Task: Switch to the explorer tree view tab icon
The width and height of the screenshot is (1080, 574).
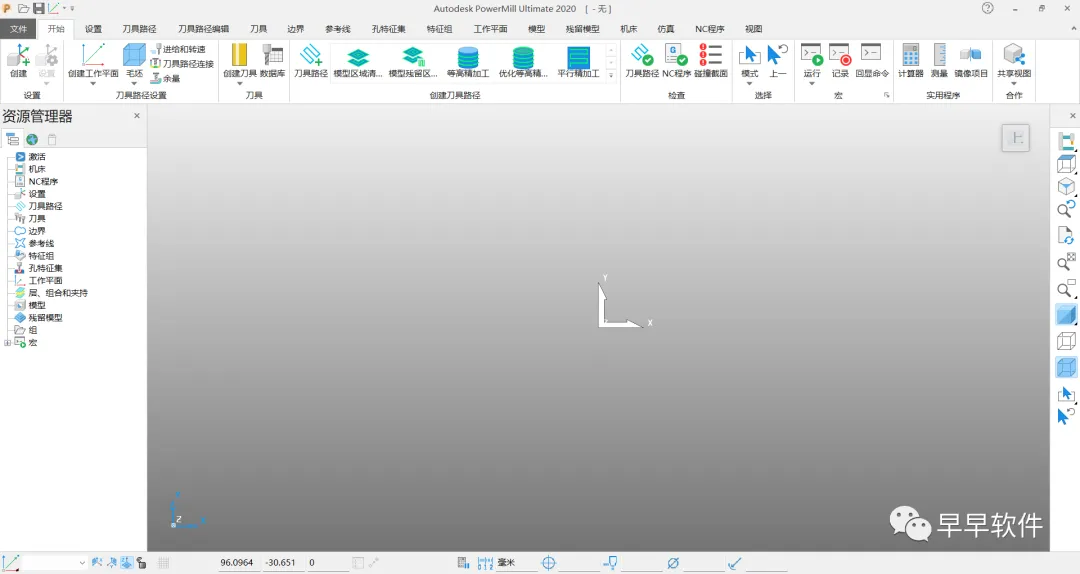Action: tap(12, 139)
